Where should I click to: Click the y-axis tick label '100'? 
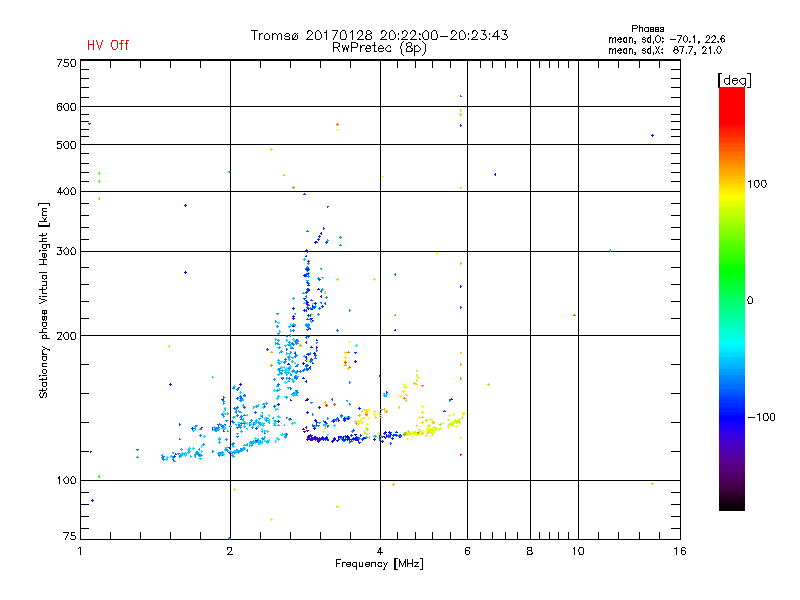click(x=66, y=480)
